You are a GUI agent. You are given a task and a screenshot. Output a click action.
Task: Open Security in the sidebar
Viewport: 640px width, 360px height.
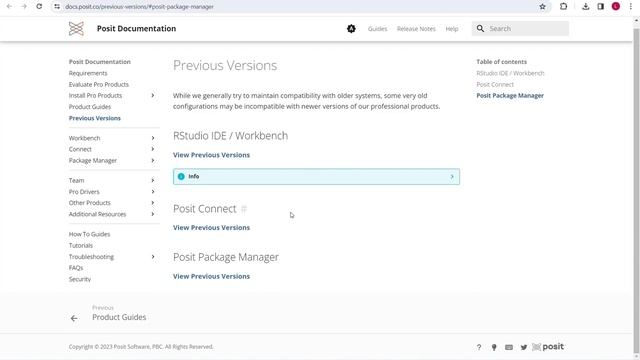coord(80,279)
